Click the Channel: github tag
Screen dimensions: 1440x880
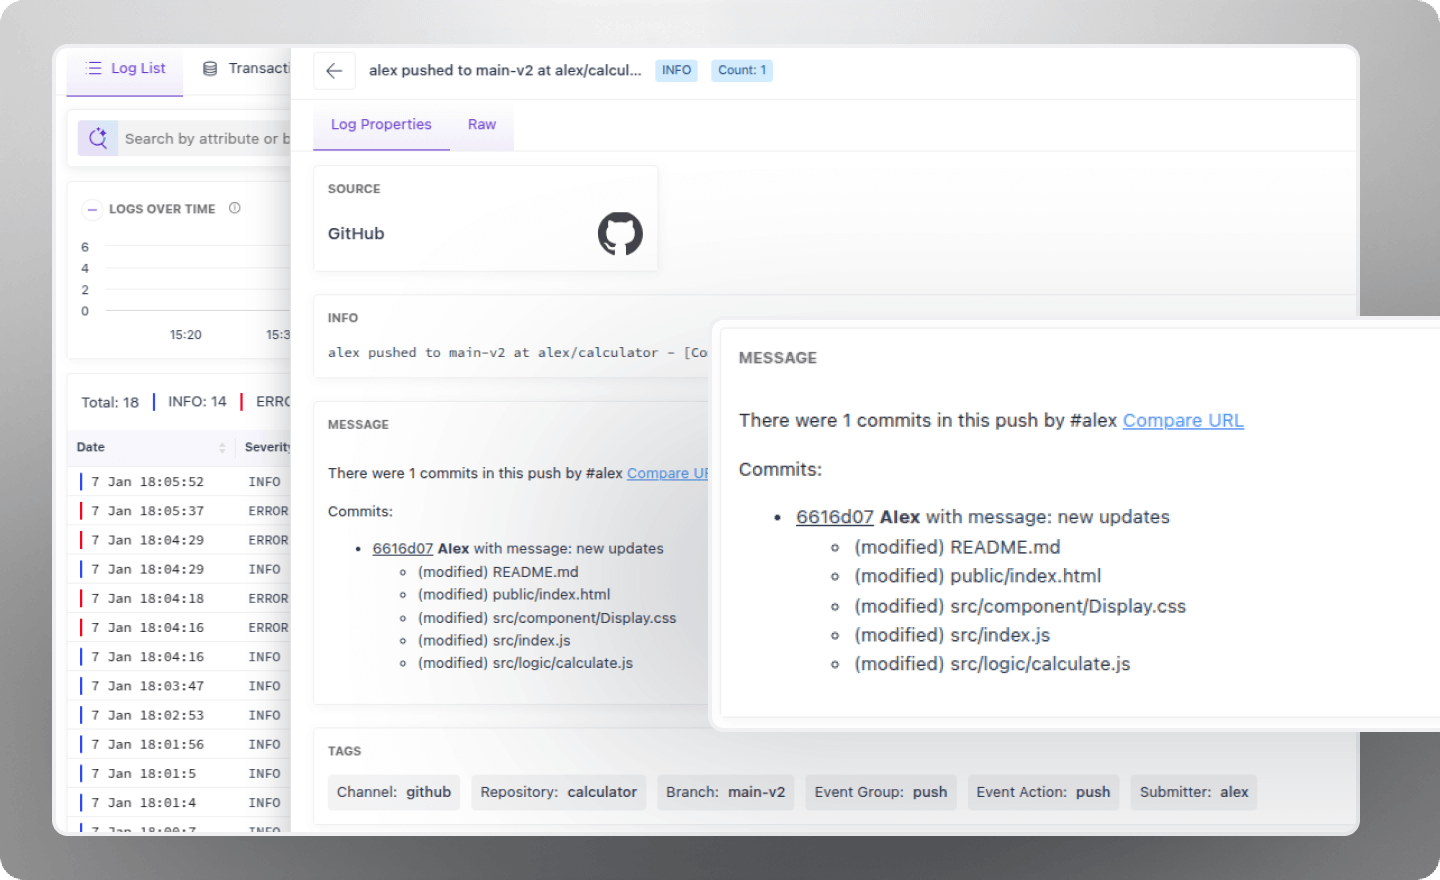pyautogui.click(x=394, y=792)
